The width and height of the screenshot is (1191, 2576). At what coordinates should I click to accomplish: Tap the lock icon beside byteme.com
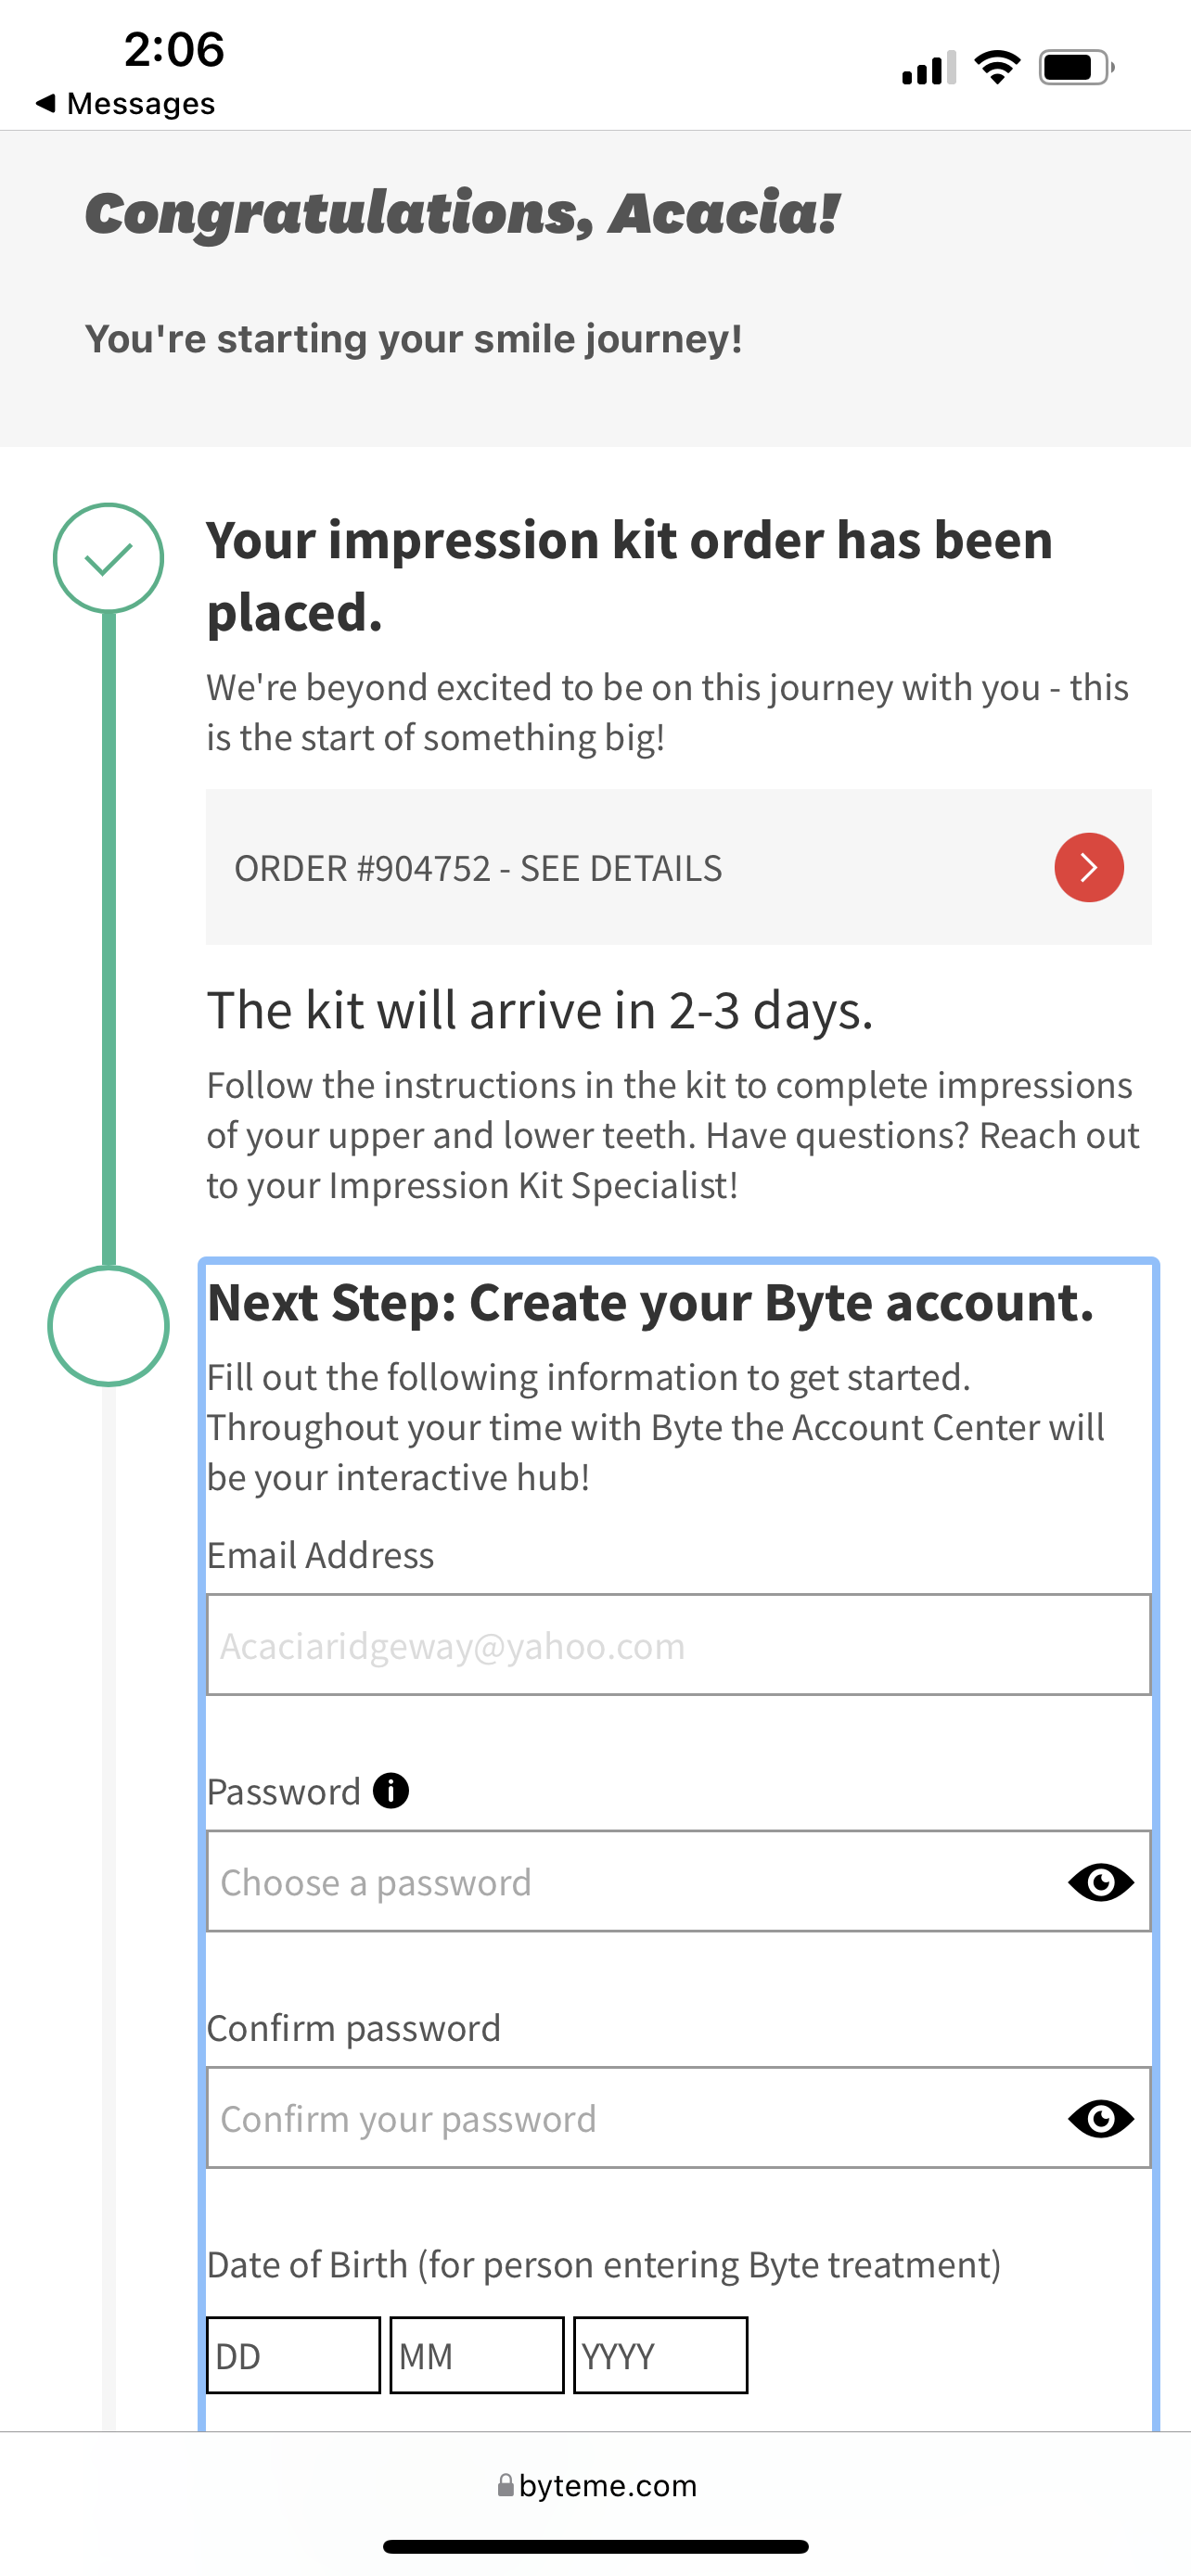coord(506,2485)
